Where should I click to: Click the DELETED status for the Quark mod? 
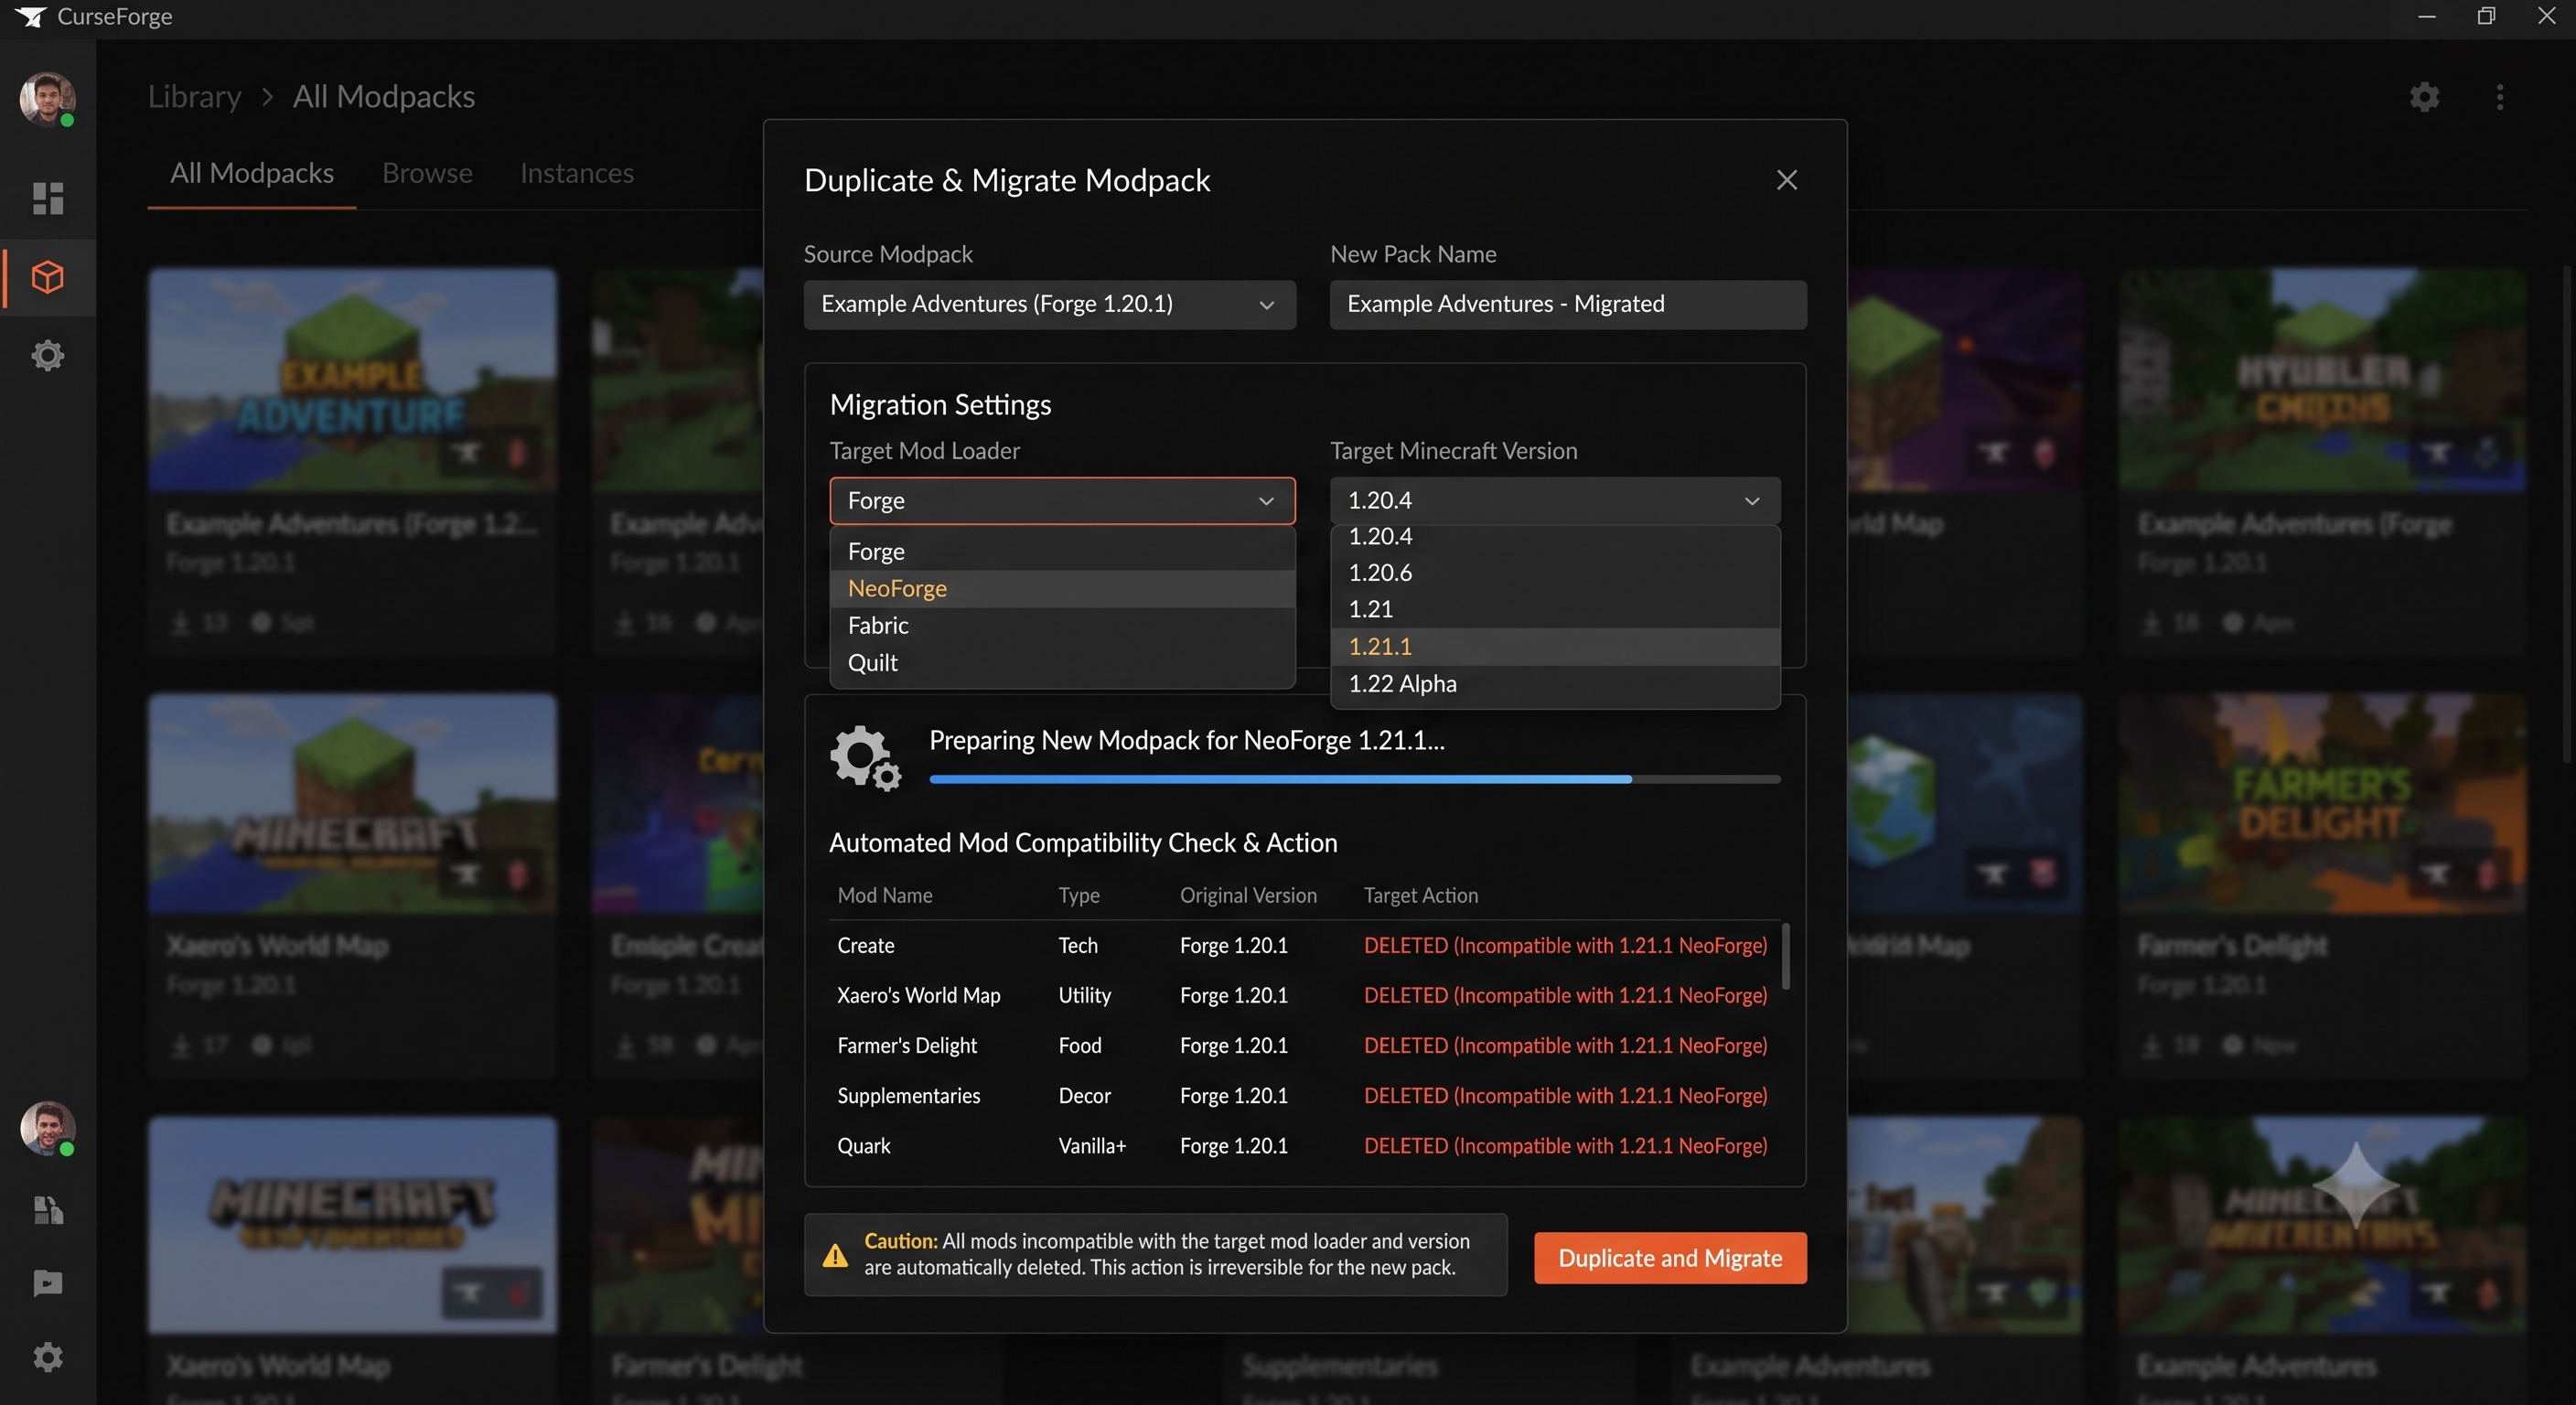(1566, 1146)
